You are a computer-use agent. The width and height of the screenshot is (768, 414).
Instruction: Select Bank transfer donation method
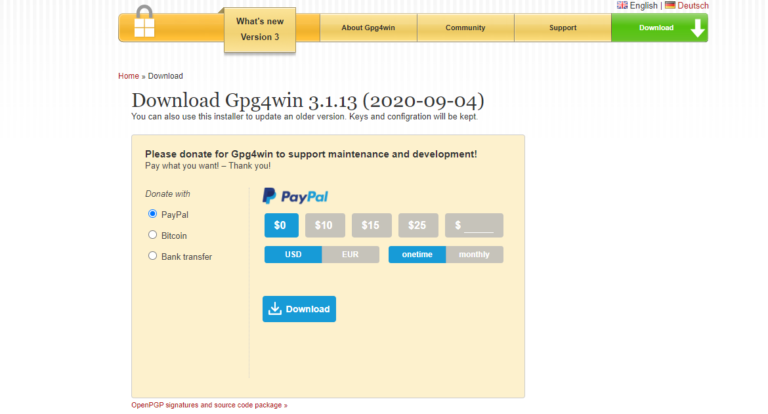(x=152, y=256)
